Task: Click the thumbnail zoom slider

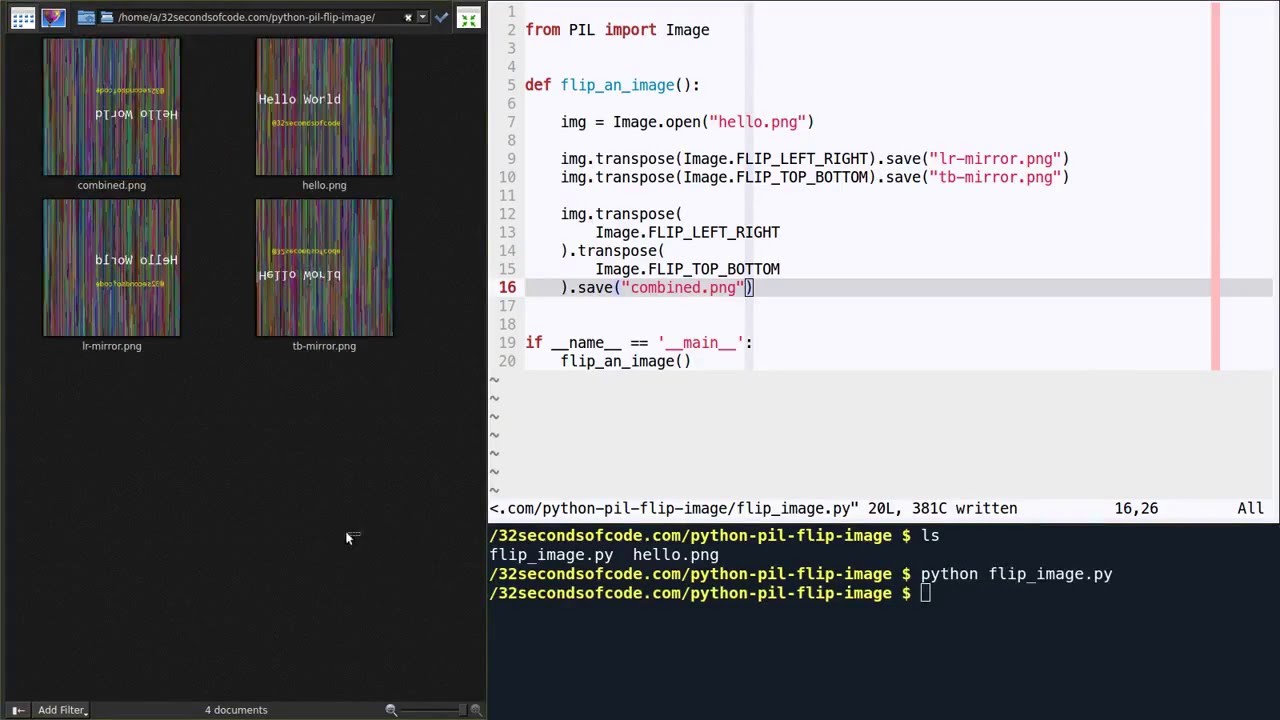Action: click(x=434, y=710)
